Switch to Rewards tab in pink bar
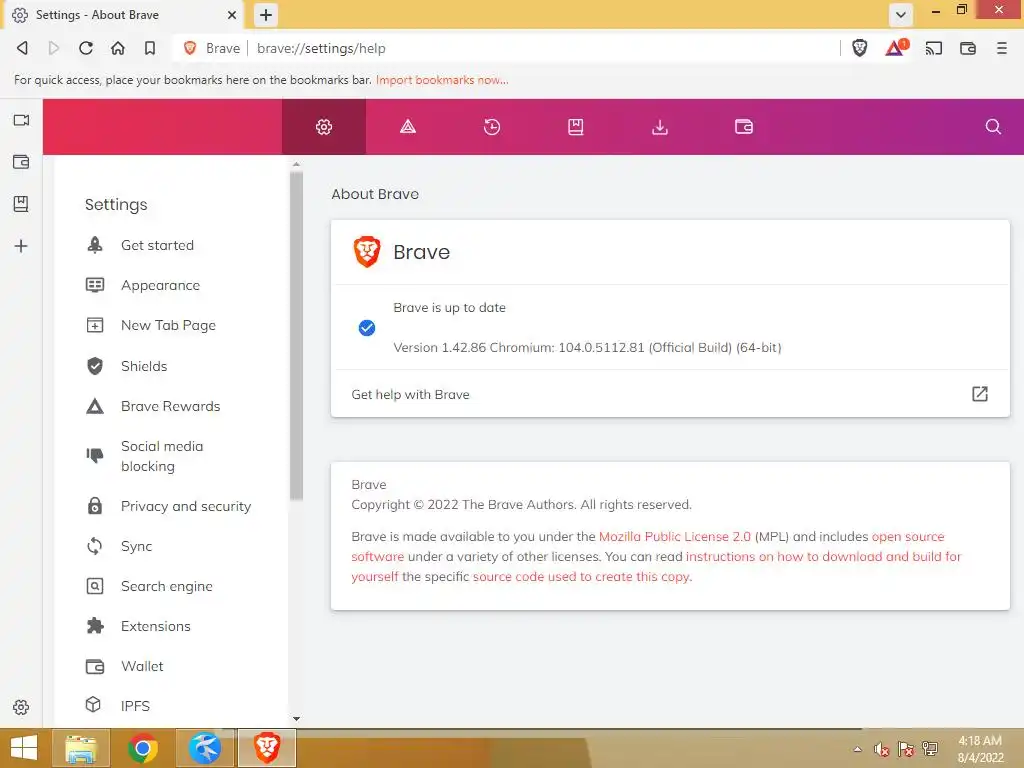This screenshot has height=768, width=1024. point(408,127)
